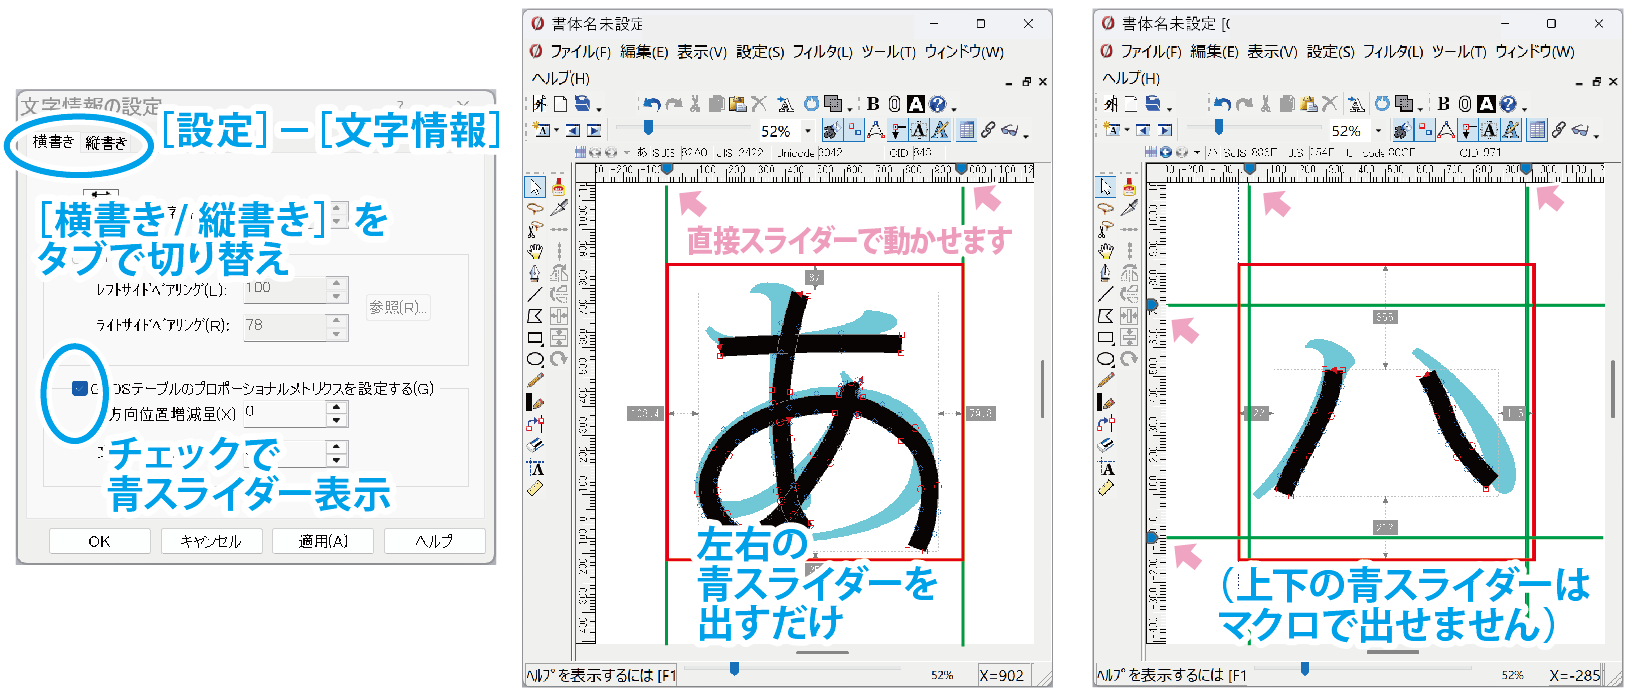The height and width of the screenshot is (694, 1636).
Task: Toggle the grid table view button in あ window
Action: (x=966, y=130)
